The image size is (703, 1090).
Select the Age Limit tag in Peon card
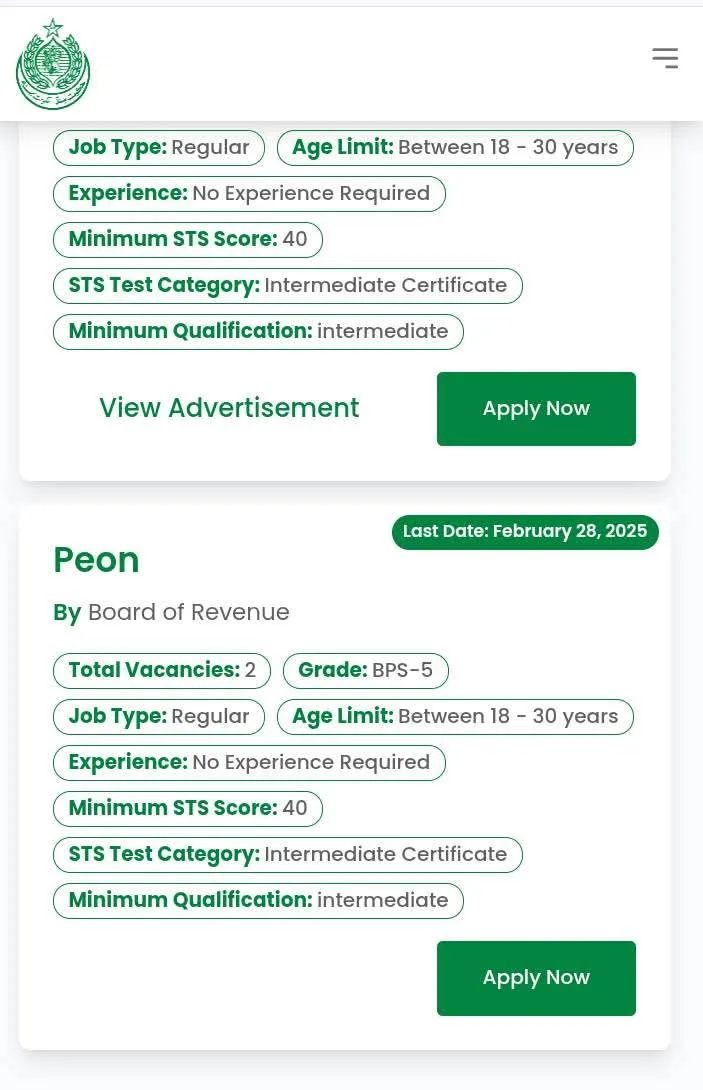[x=455, y=716]
